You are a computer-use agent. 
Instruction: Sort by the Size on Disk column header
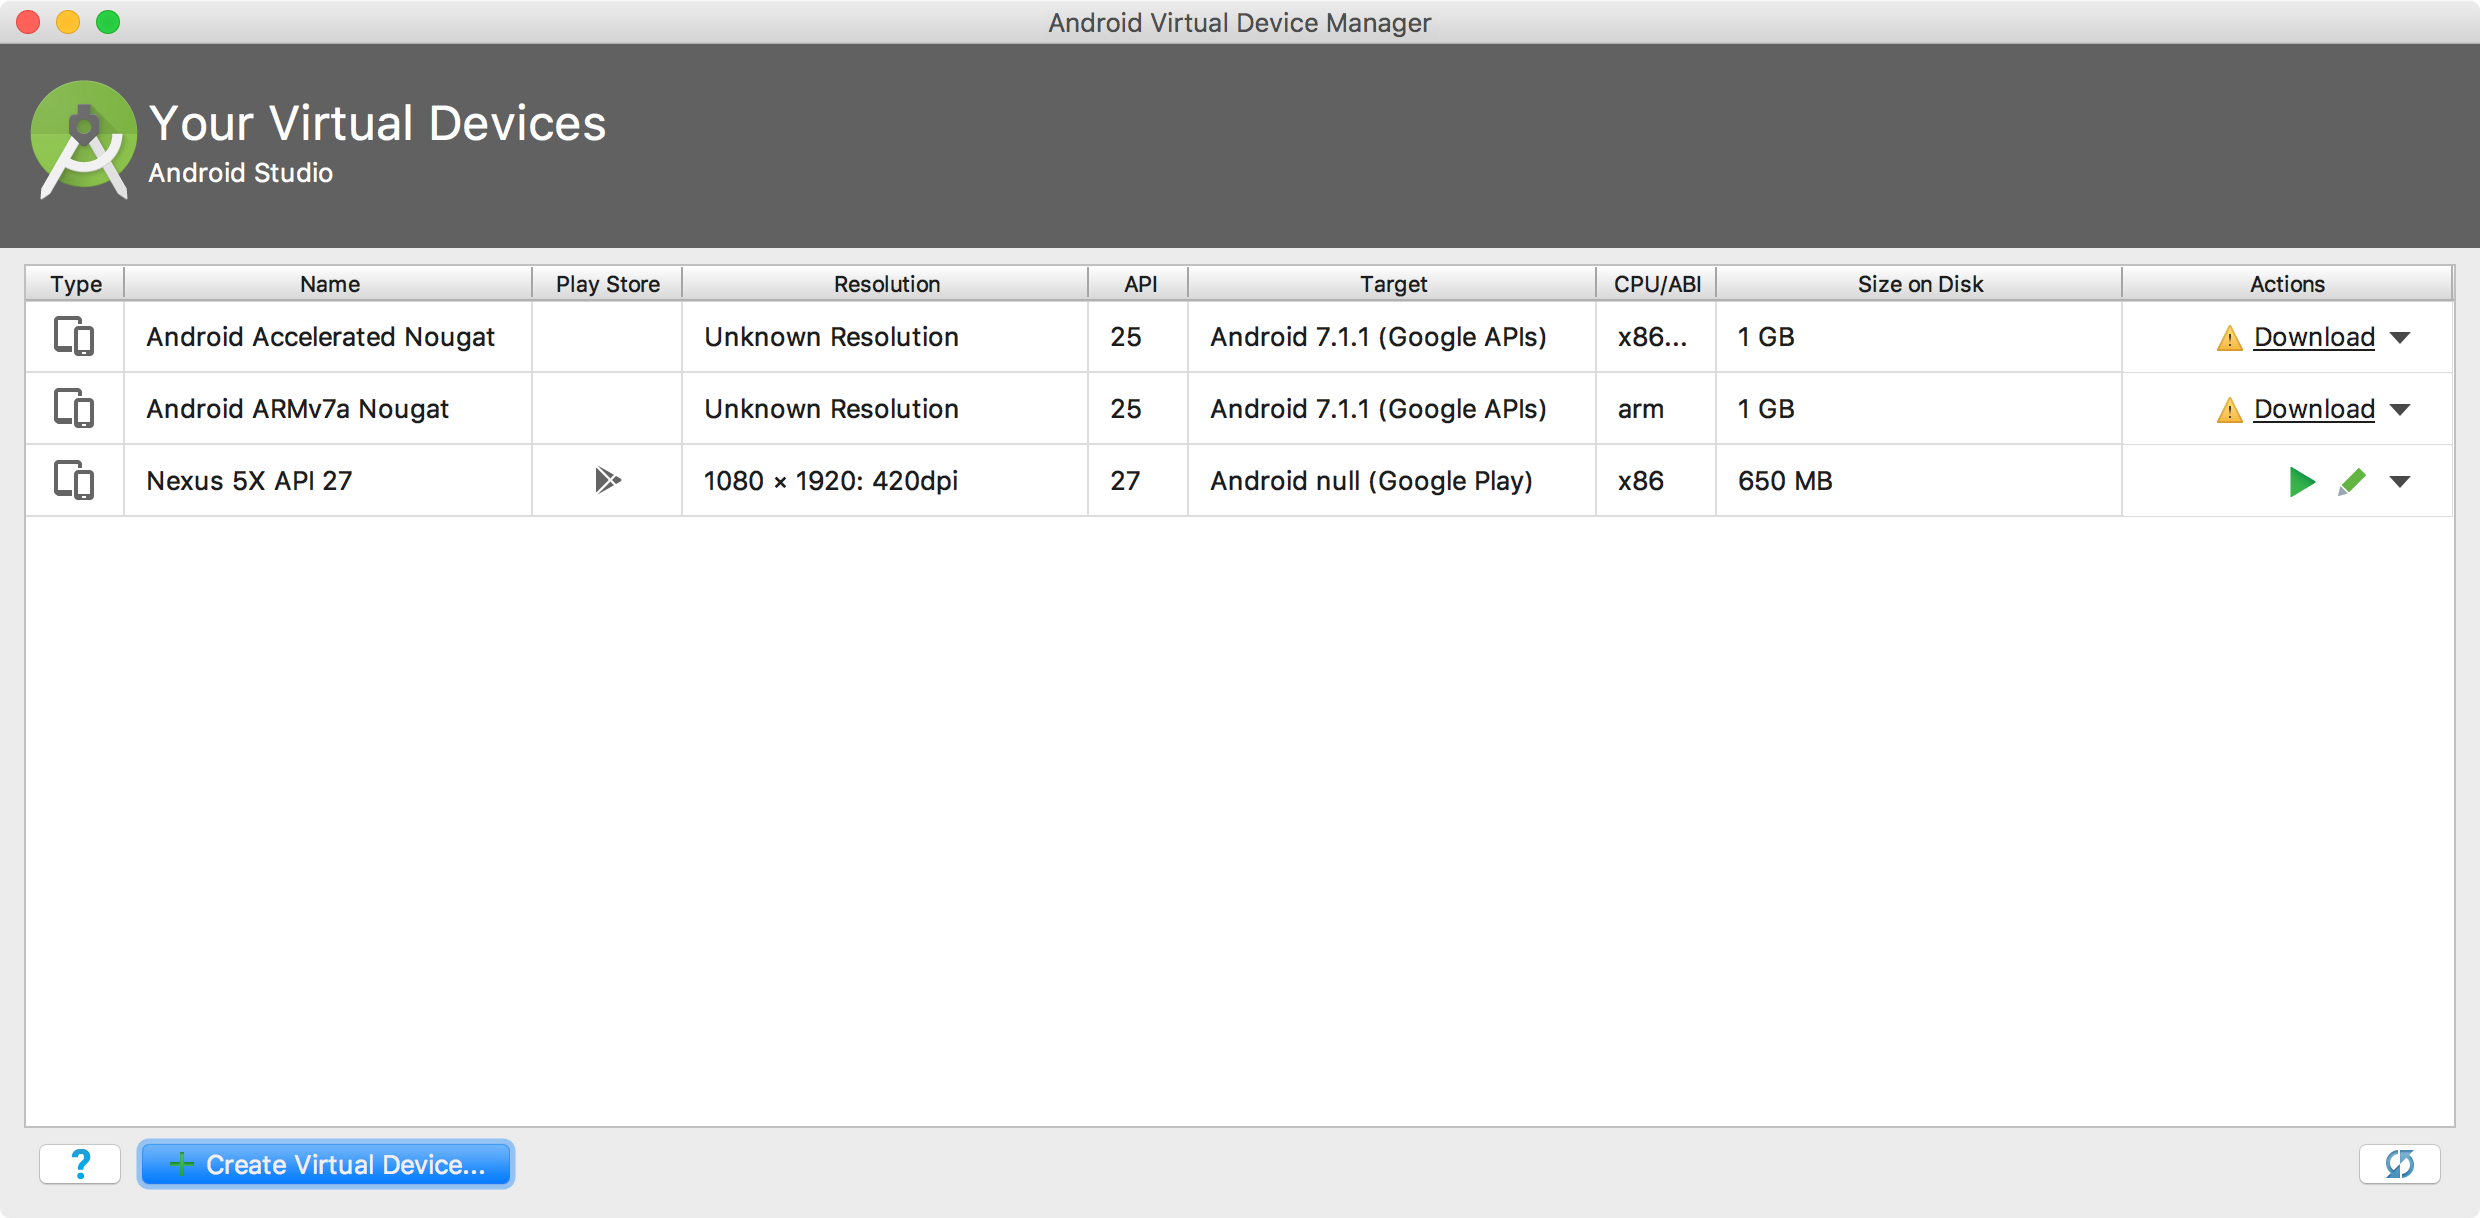click(x=1919, y=284)
